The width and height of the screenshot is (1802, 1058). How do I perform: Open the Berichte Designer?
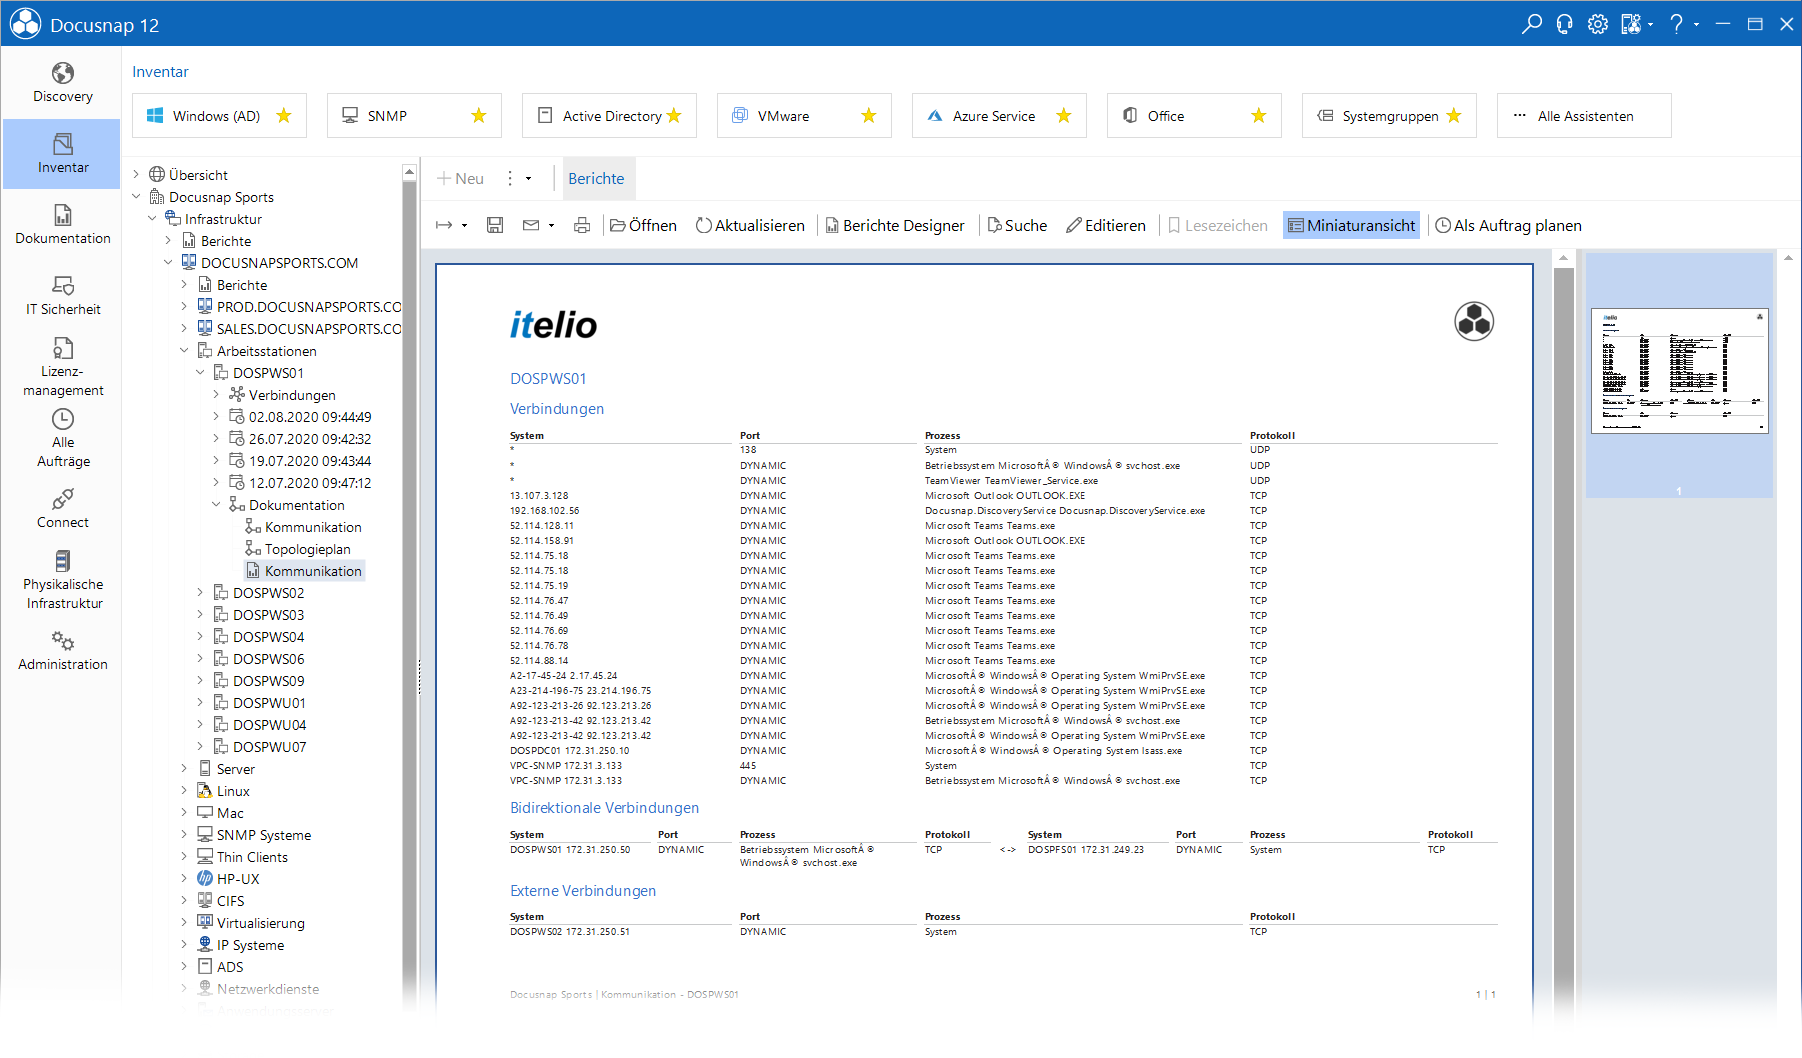point(895,226)
